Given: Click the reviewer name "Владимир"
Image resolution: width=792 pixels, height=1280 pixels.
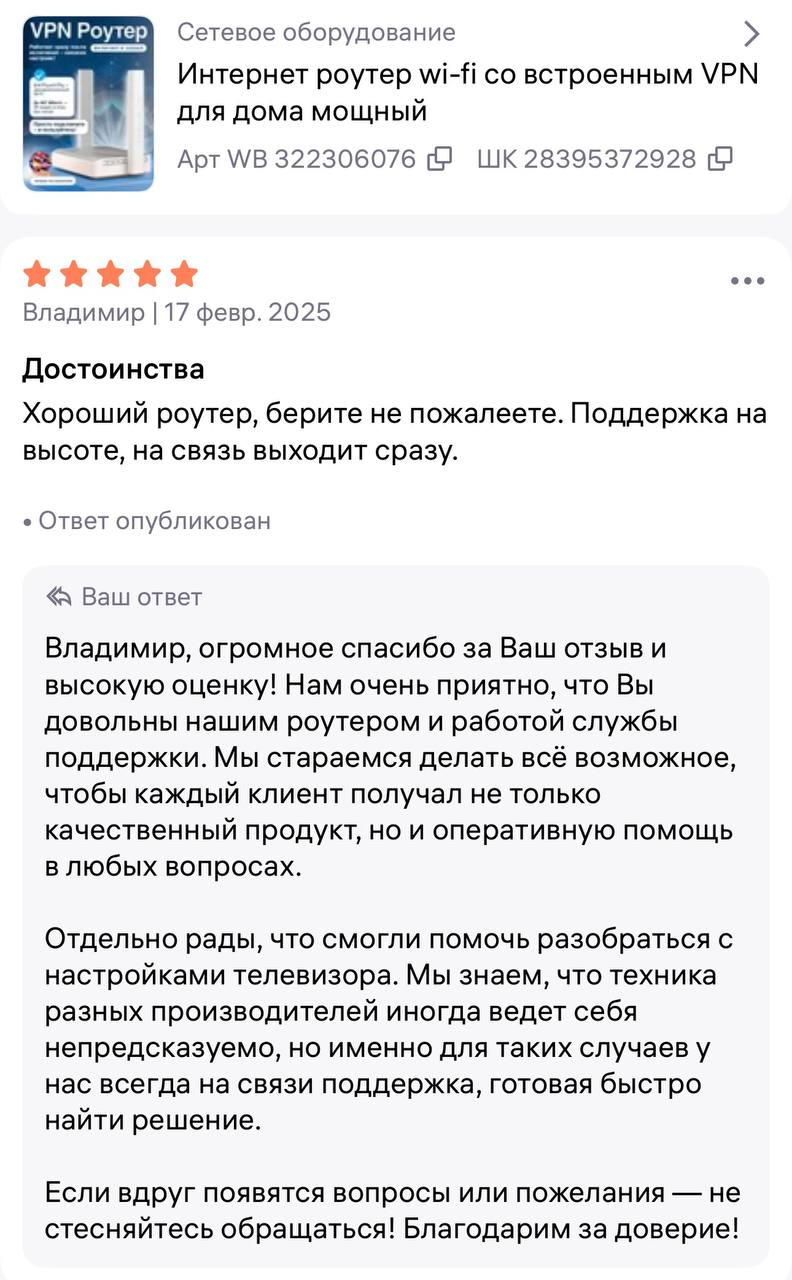Looking at the screenshot, I should (83, 313).
